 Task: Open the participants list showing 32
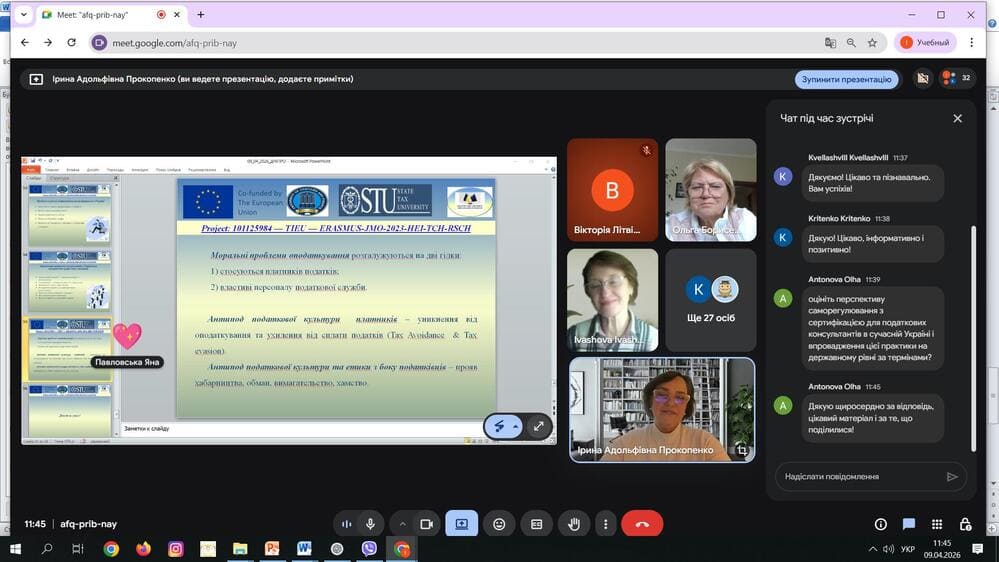[956, 78]
